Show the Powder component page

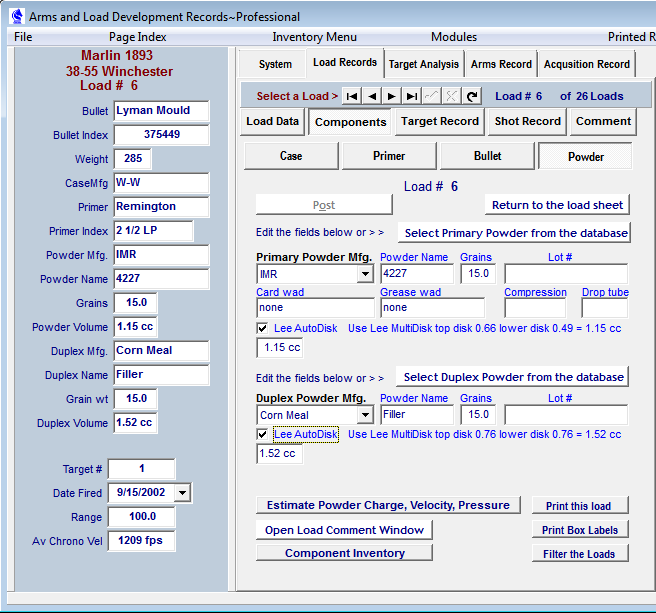585,157
